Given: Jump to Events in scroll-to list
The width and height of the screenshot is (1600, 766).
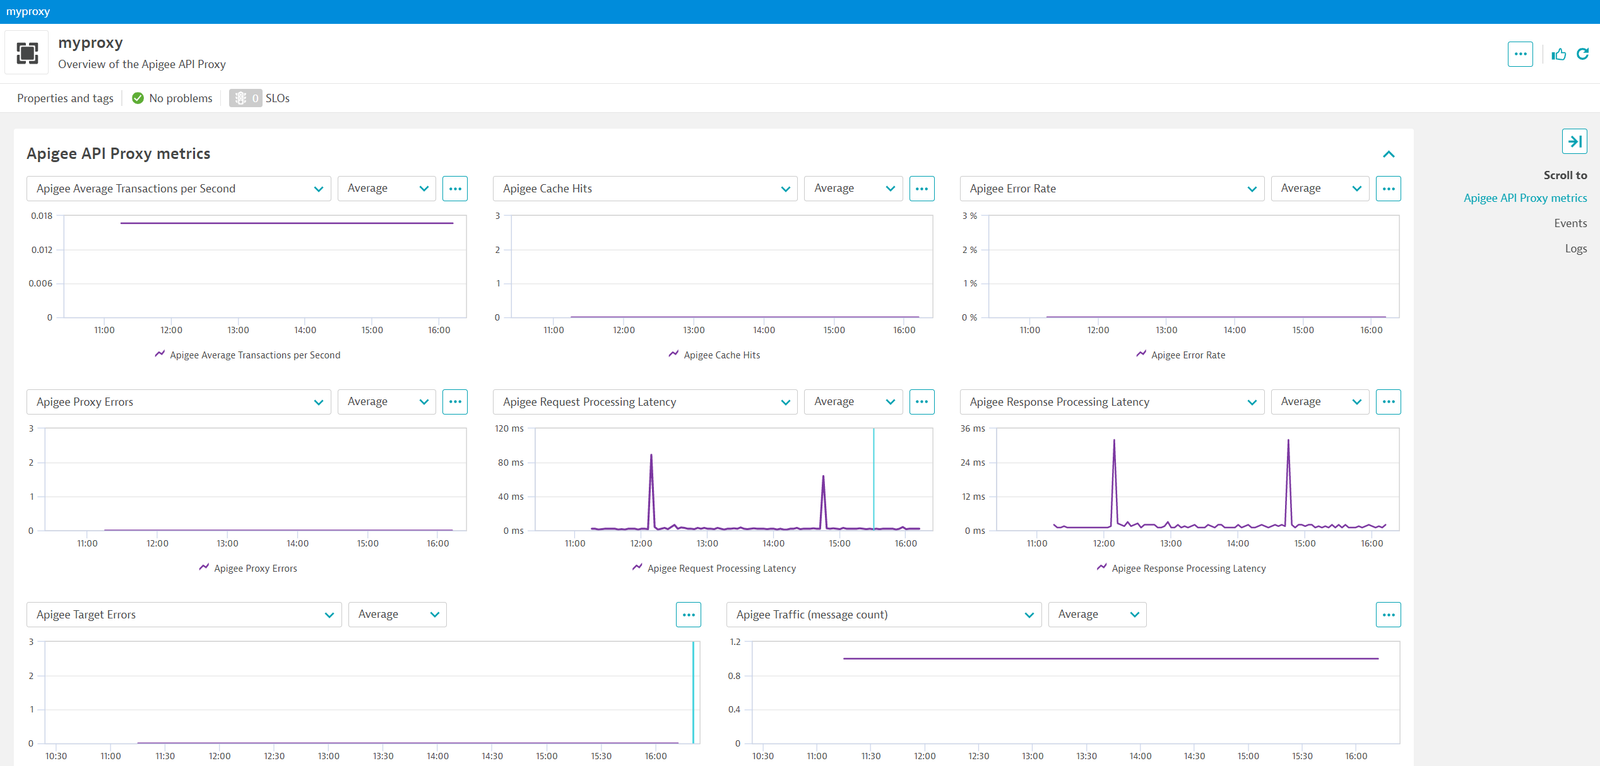Looking at the screenshot, I should [x=1570, y=223].
